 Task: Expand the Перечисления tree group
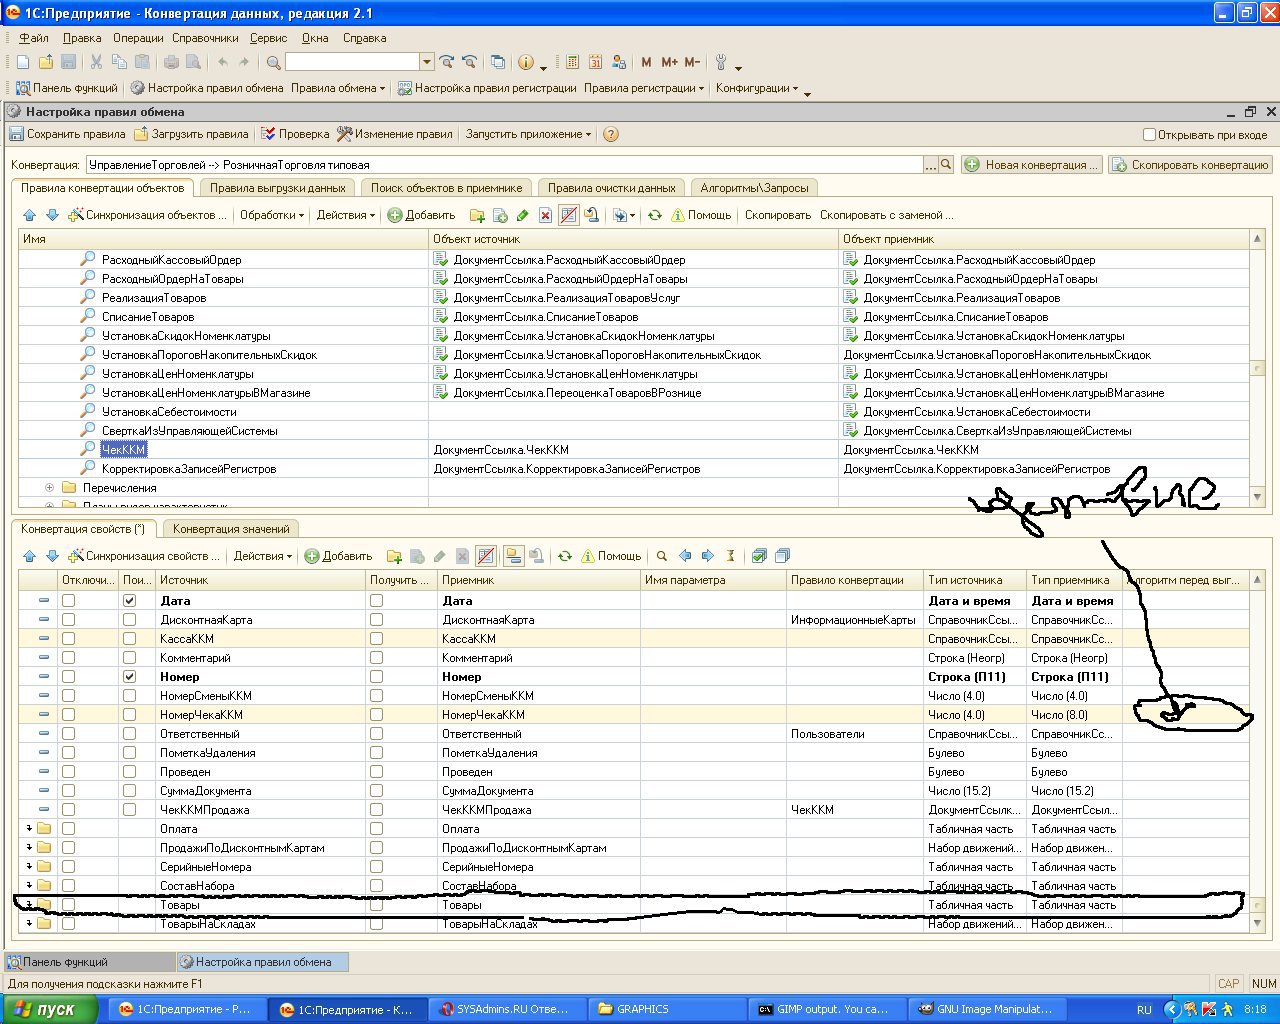[x=49, y=488]
